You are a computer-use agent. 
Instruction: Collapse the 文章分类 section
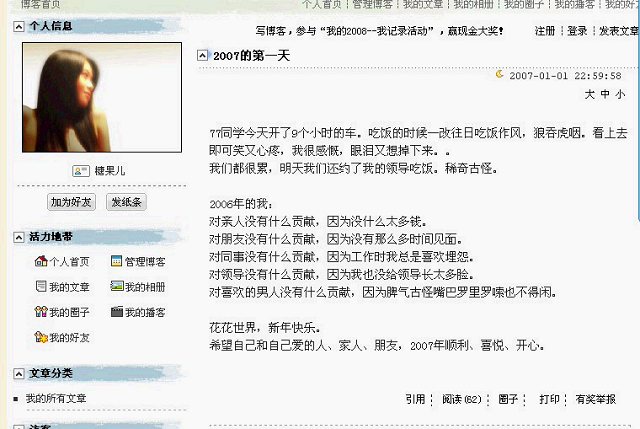19,373
